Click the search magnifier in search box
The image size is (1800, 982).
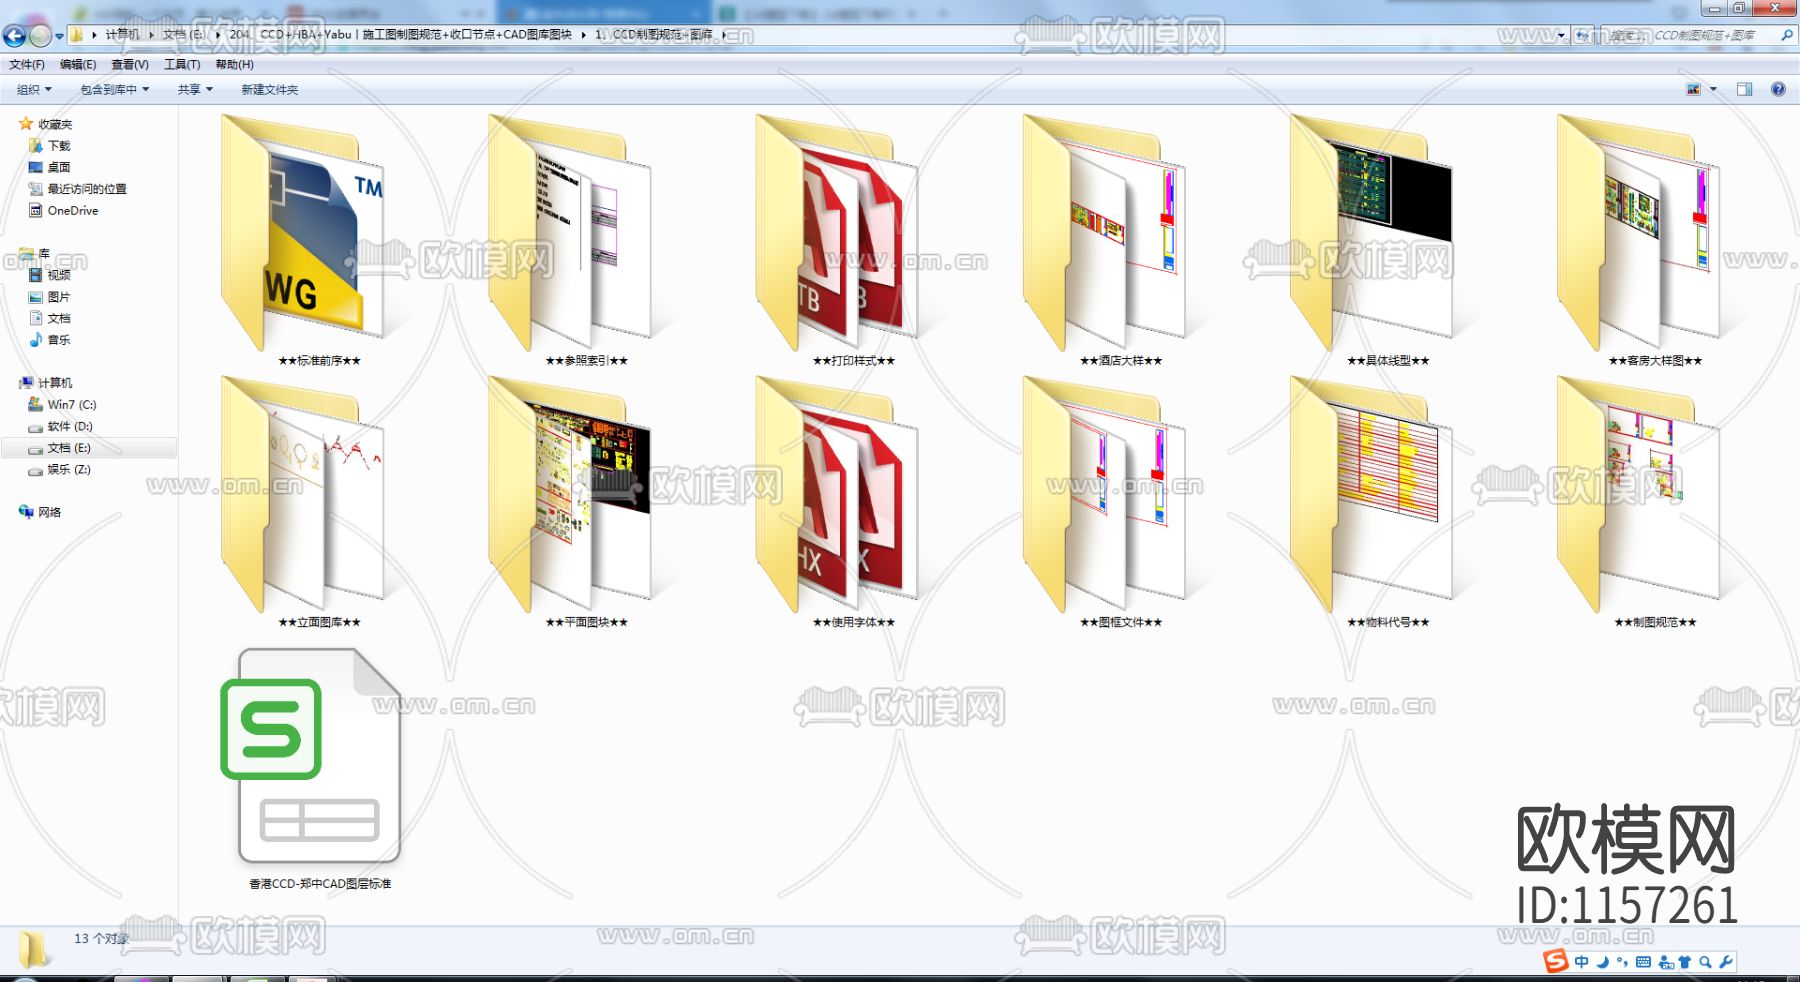1786,35
